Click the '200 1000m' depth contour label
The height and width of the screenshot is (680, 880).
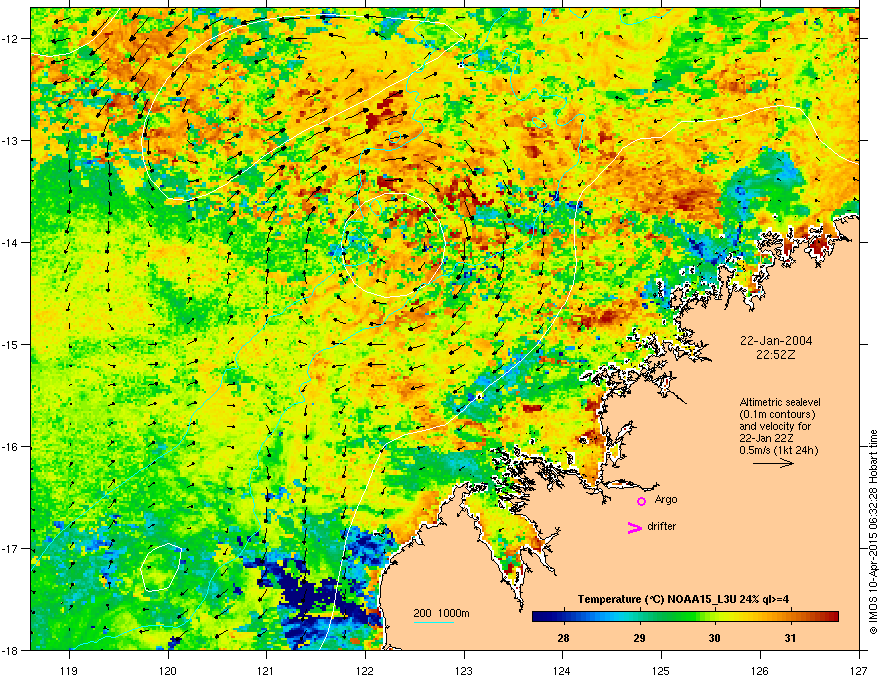click(x=441, y=613)
